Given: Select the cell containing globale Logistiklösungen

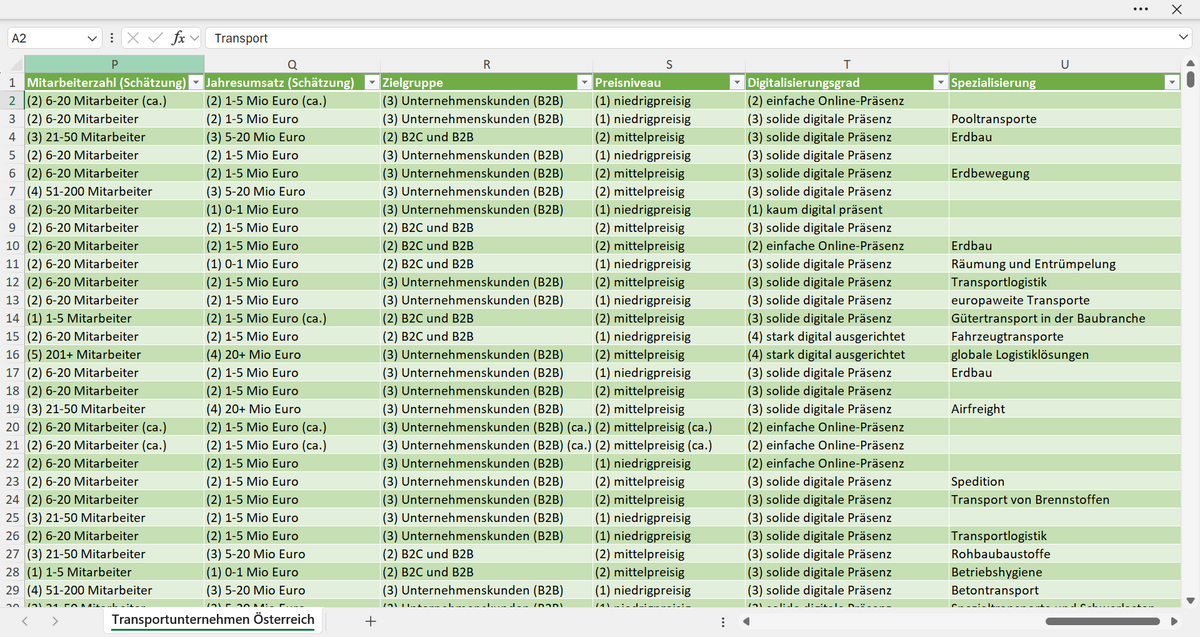Looking at the screenshot, I should pos(1065,354).
